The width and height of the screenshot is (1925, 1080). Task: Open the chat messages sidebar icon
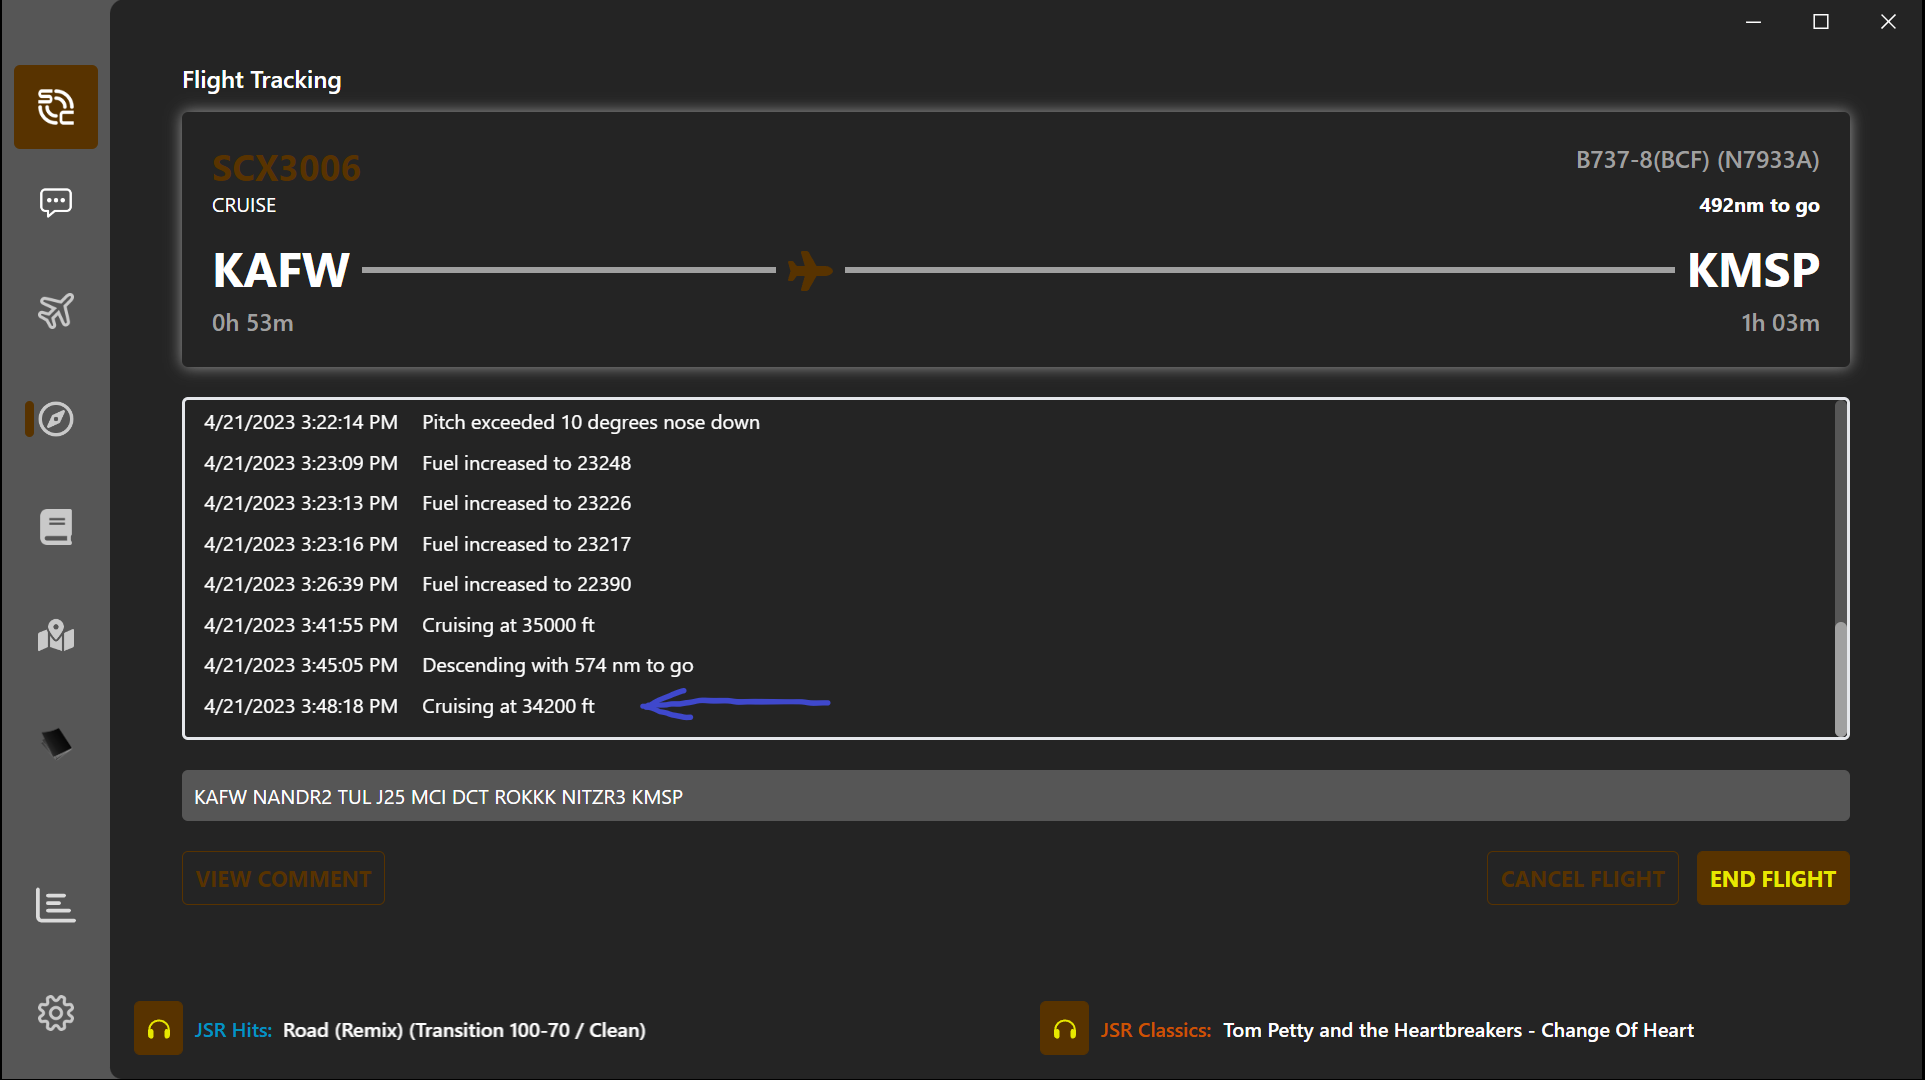pos(56,203)
